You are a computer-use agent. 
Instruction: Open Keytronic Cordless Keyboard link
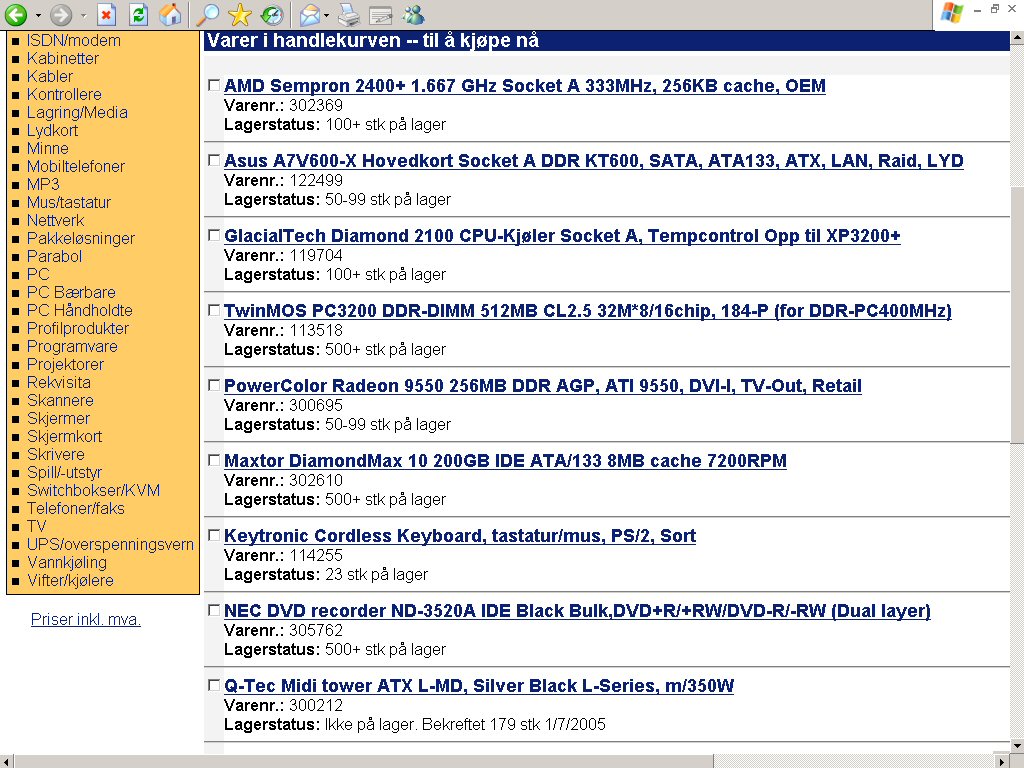pos(460,536)
